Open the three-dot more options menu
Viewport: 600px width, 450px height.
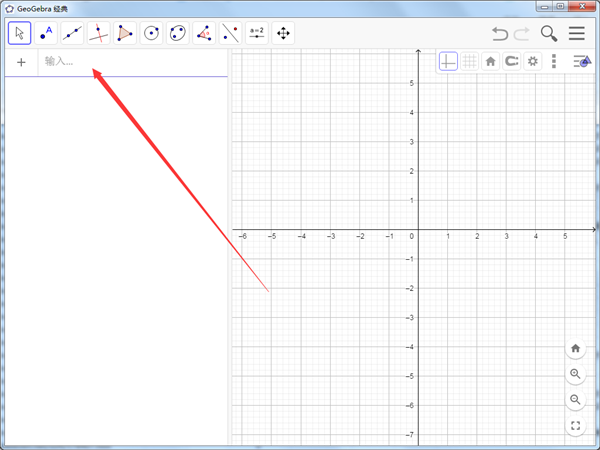(554, 61)
